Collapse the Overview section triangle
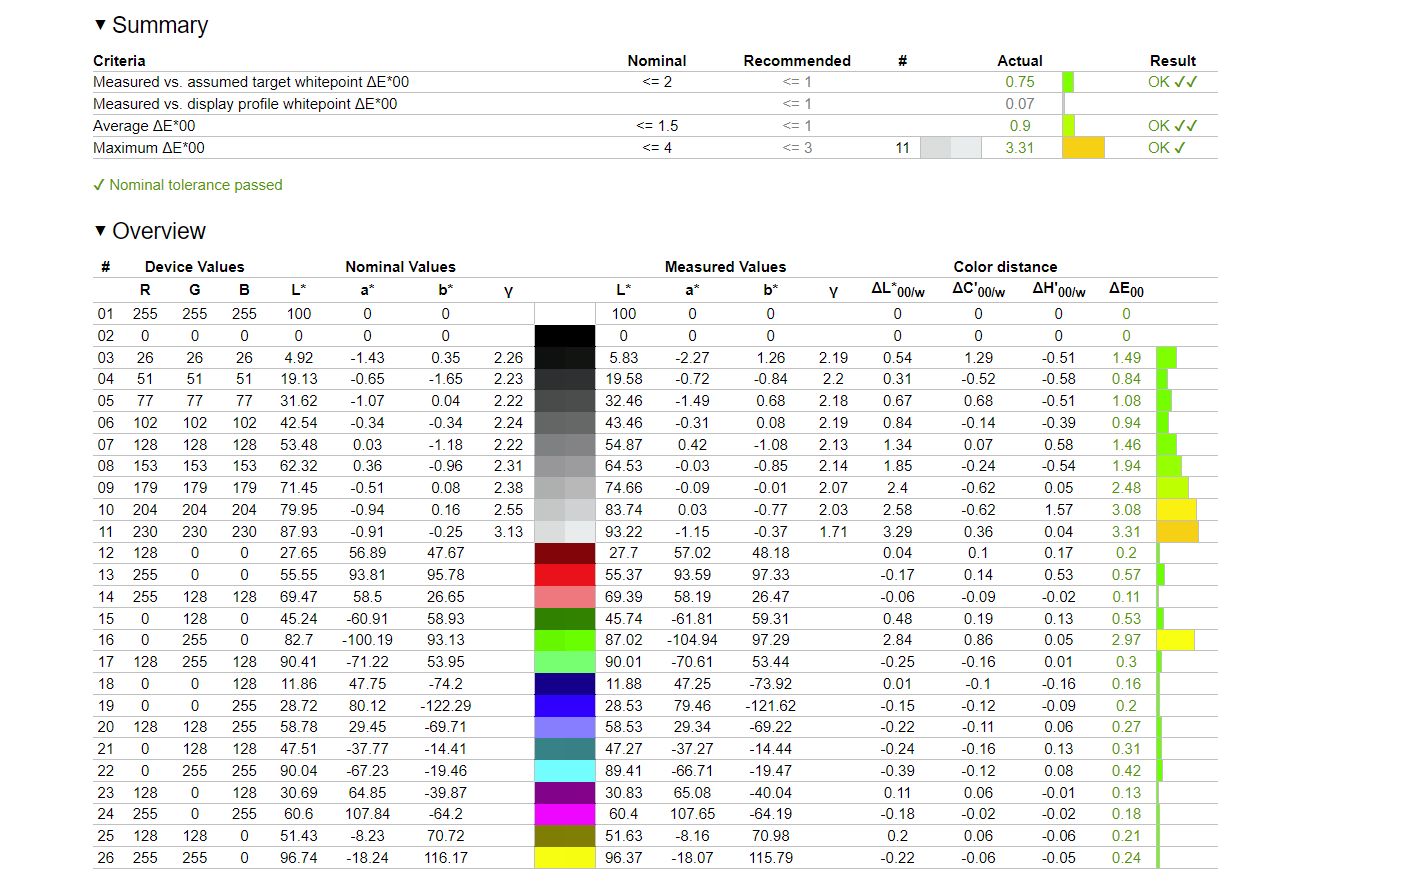The height and width of the screenshot is (889, 1405). (x=100, y=230)
